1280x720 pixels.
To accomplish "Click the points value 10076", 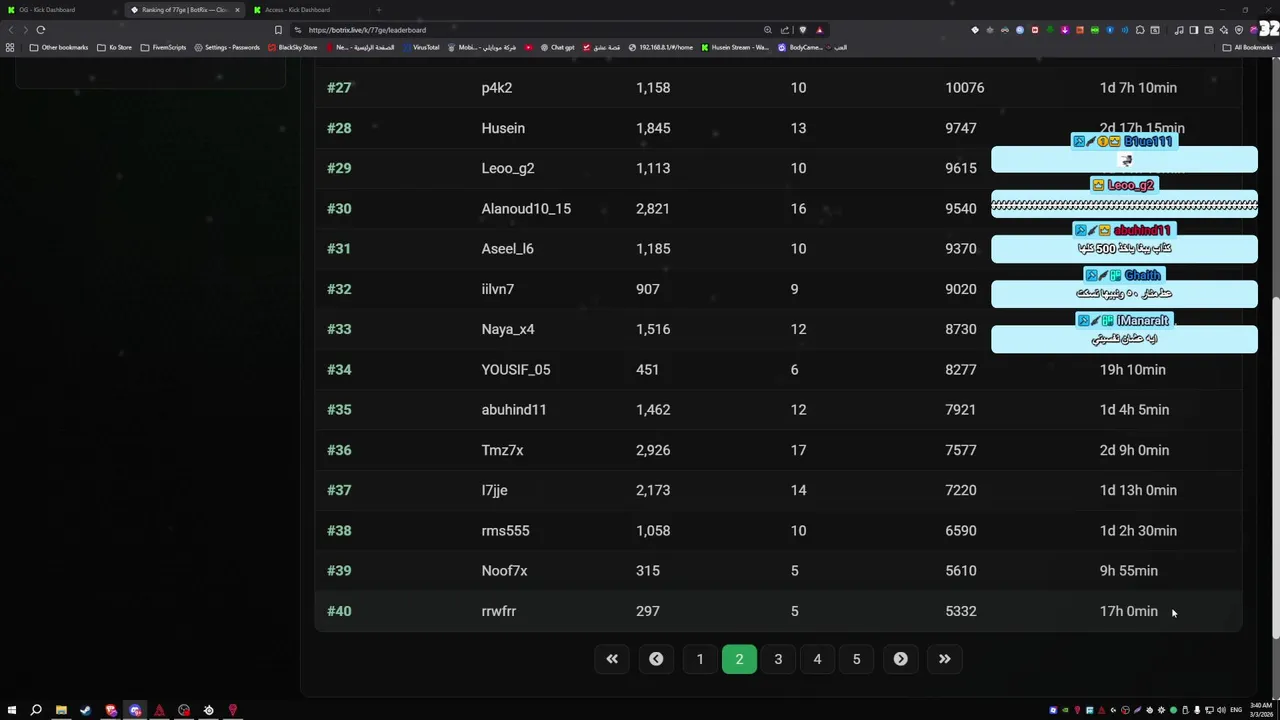I will pyautogui.click(x=964, y=88).
